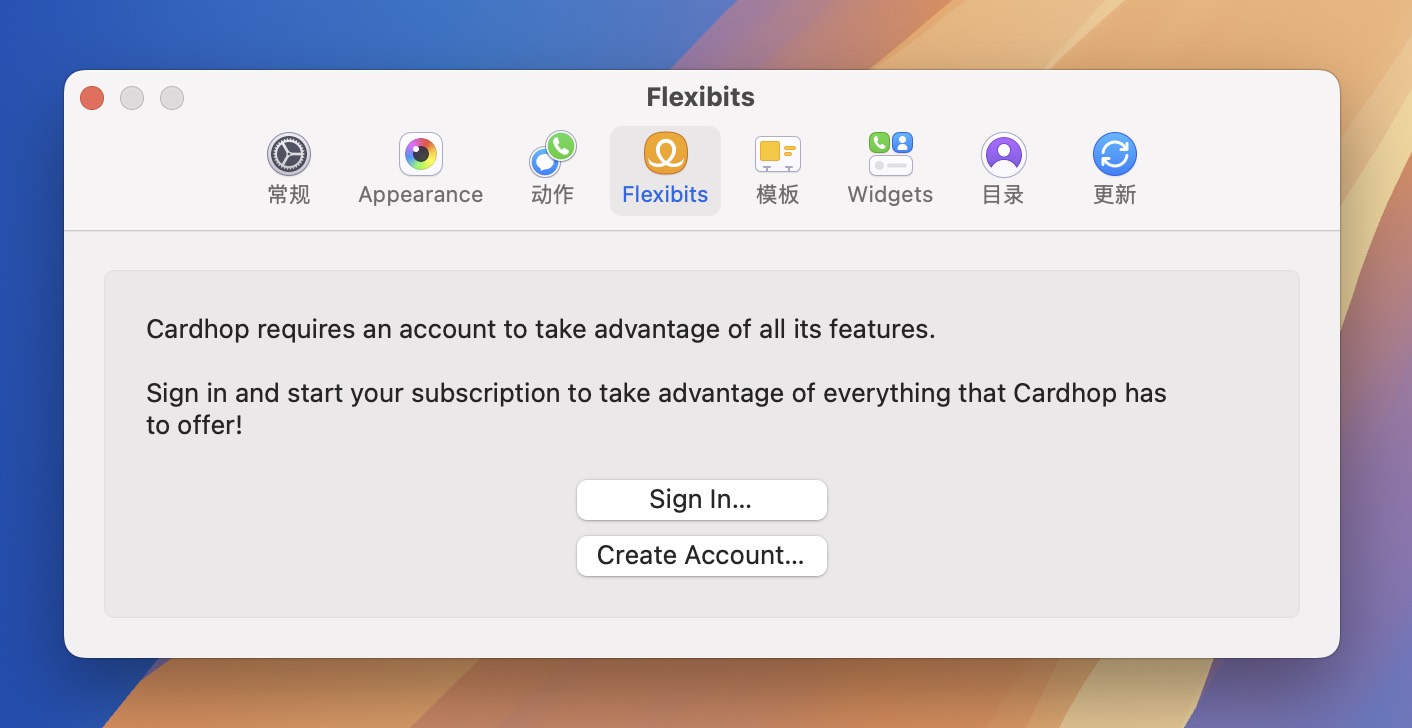This screenshot has width=1412, height=728.
Task: Minimize the preferences window
Action: pos(131,98)
